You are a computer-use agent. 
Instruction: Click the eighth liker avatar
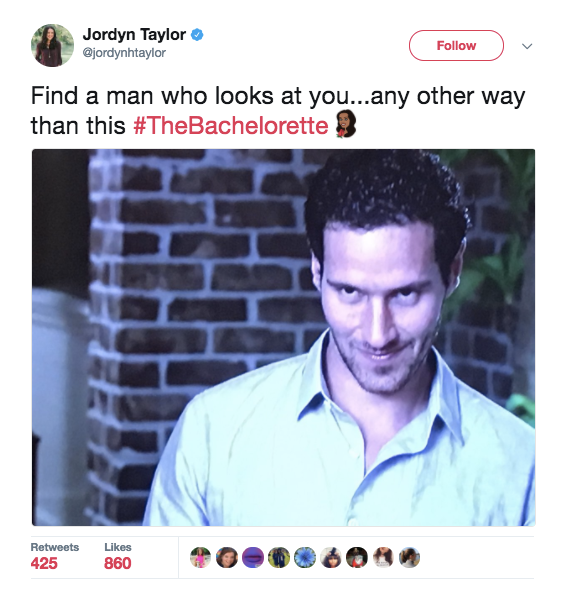click(383, 557)
